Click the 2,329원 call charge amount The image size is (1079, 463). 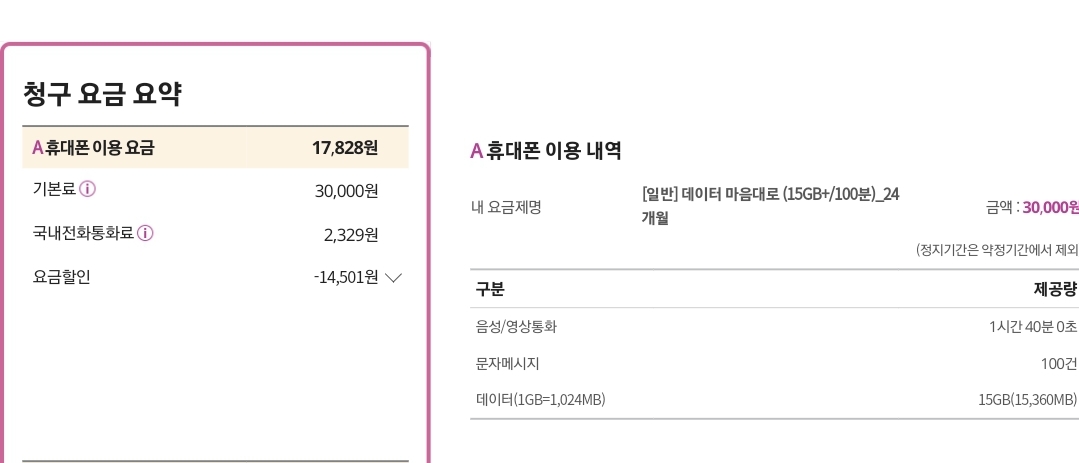[x=351, y=235]
